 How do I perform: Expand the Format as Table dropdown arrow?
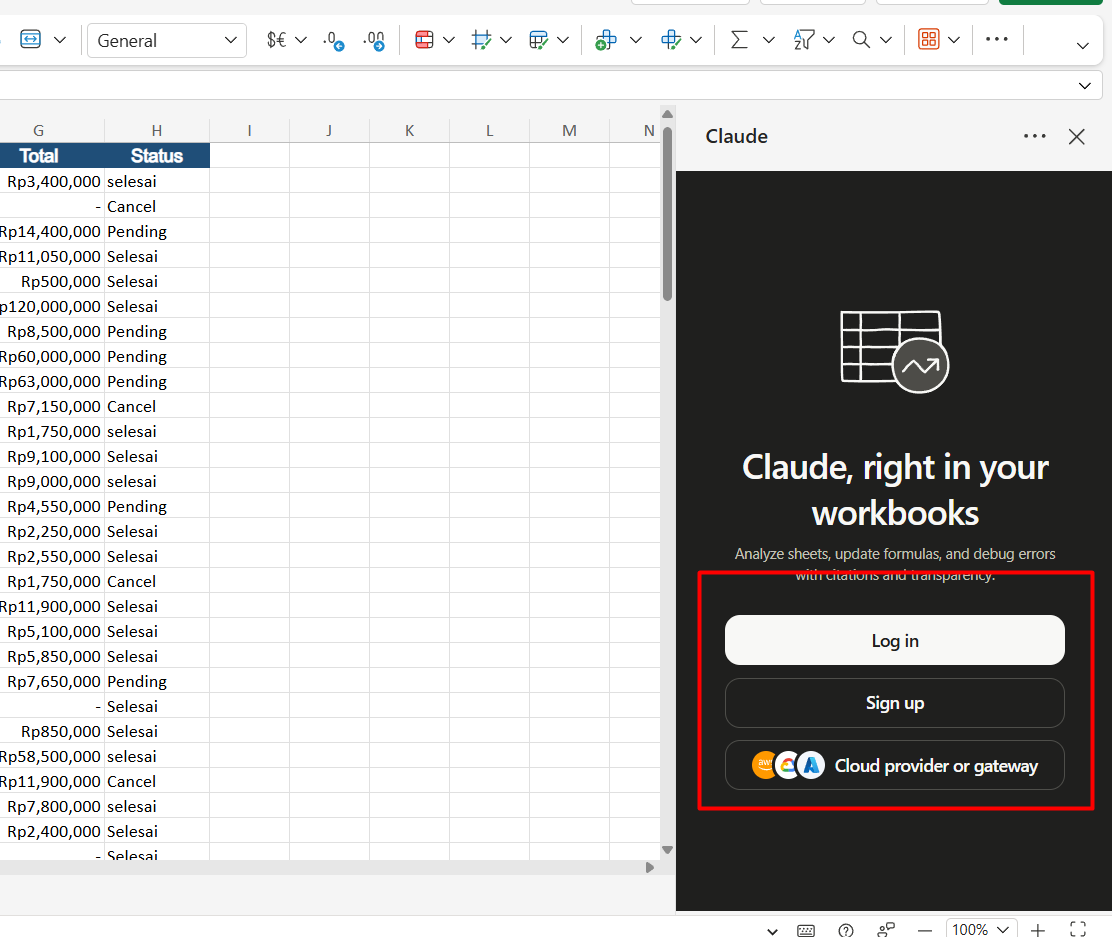563,40
